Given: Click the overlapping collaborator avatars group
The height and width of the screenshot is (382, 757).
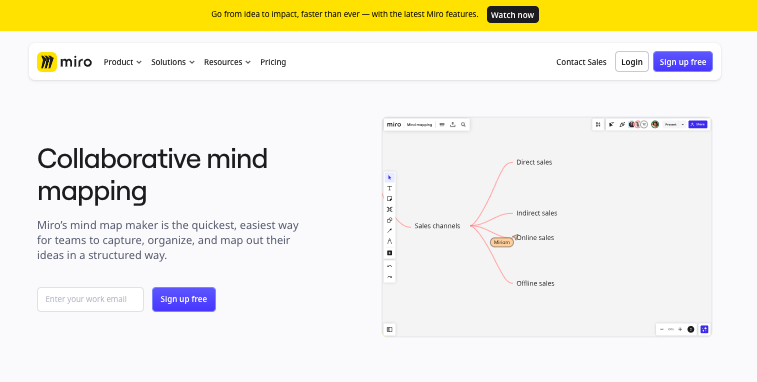Looking at the screenshot, I should point(638,125).
